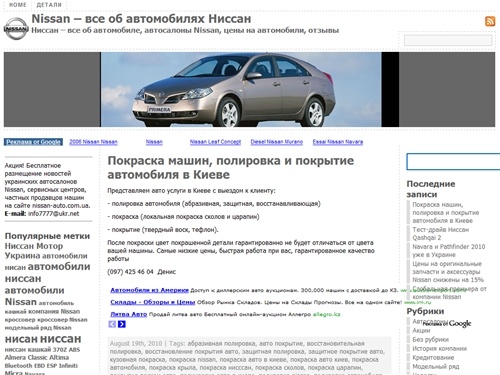Click the кузовная покраска tag

[137, 359]
